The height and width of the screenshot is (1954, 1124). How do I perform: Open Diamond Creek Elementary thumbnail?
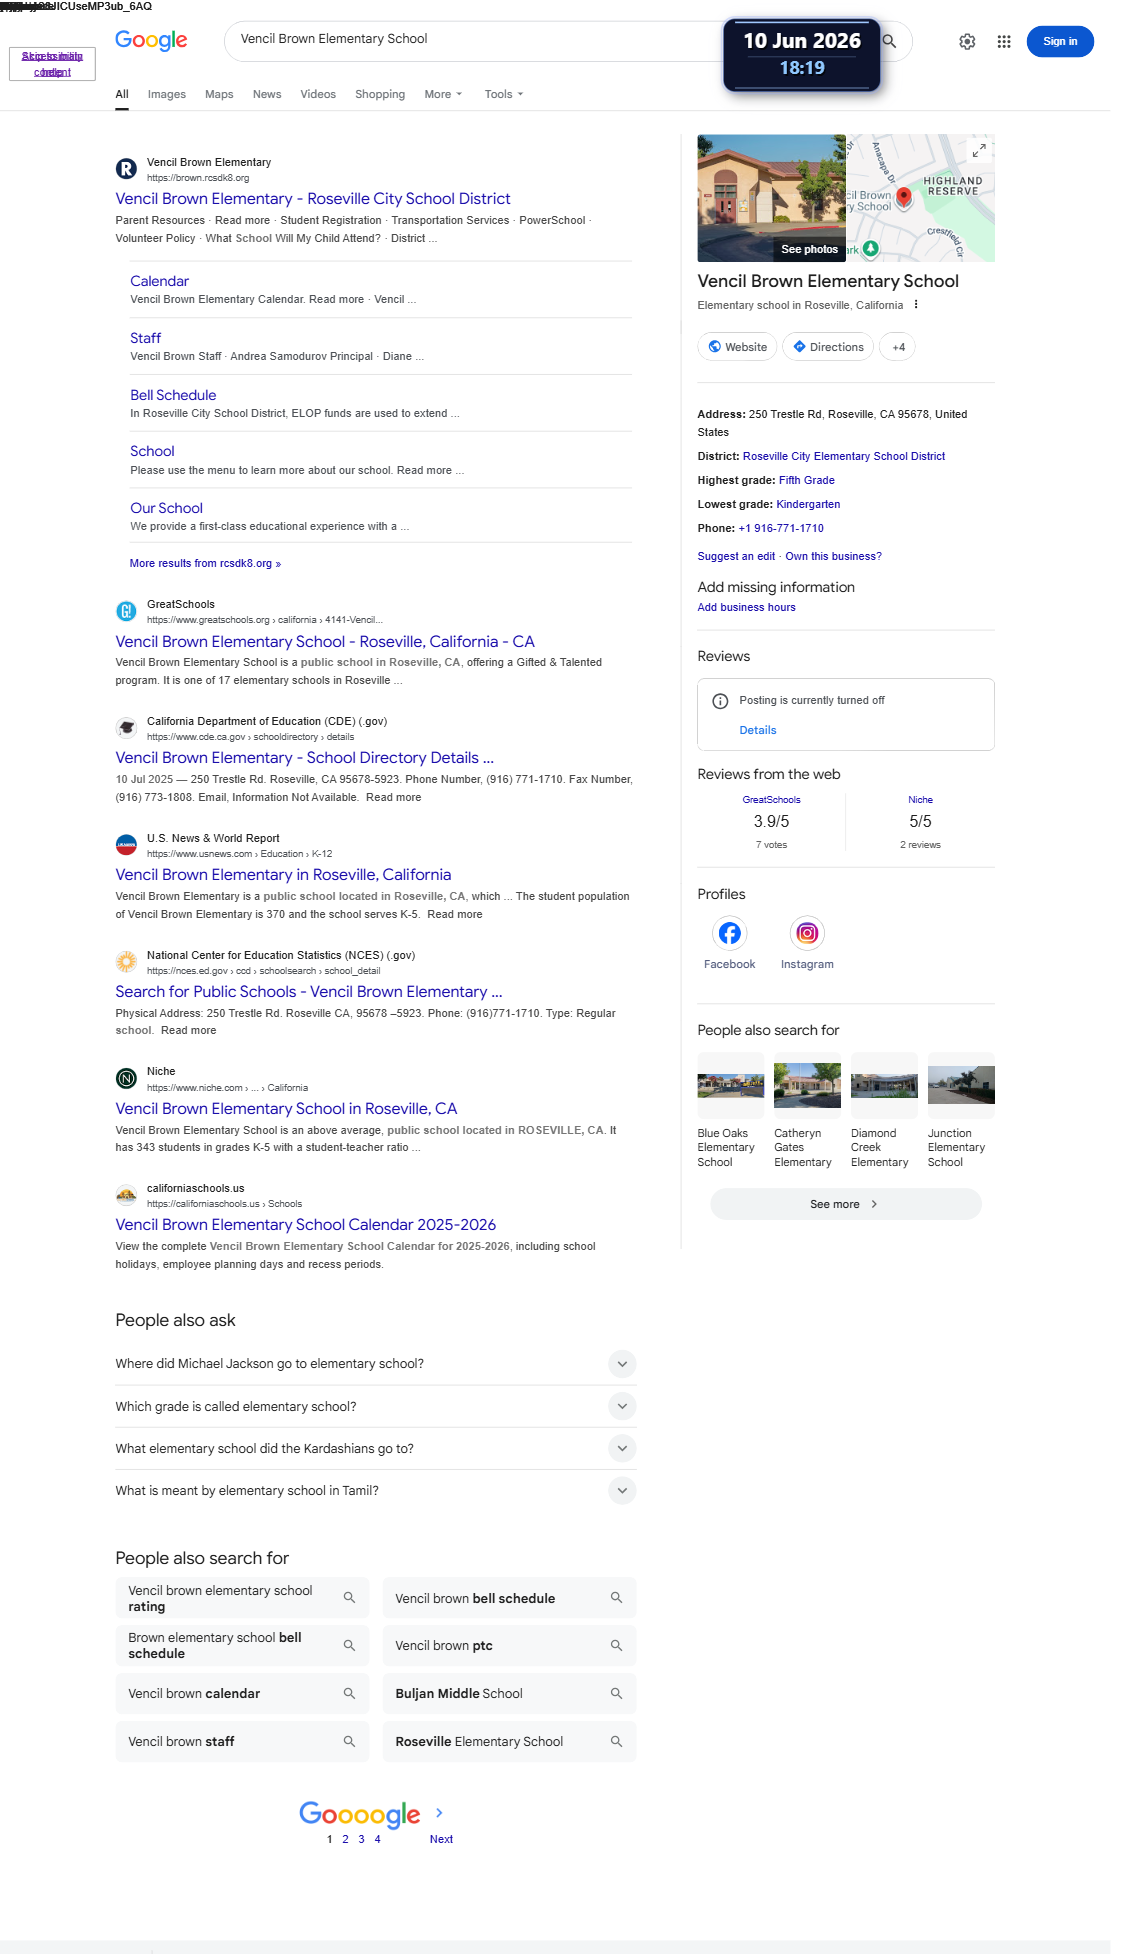pyautogui.click(x=884, y=1085)
